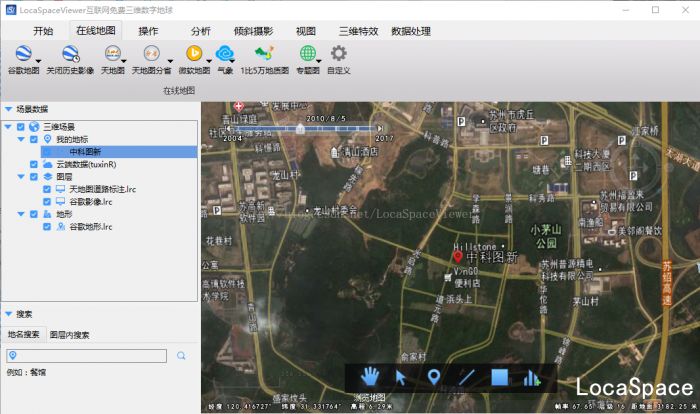700x414 pixels.
Task: Select the 图层内搜索 search tab
Action: [70, 335]
